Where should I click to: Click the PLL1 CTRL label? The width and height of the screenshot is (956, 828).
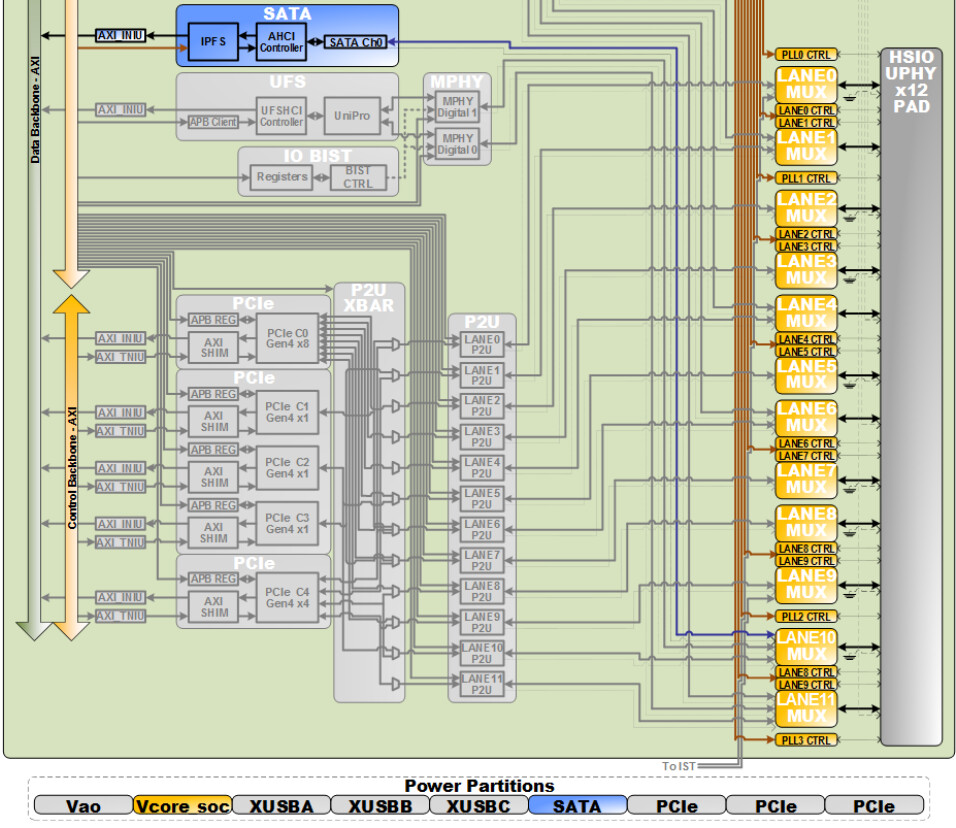[x=806, y=178]
